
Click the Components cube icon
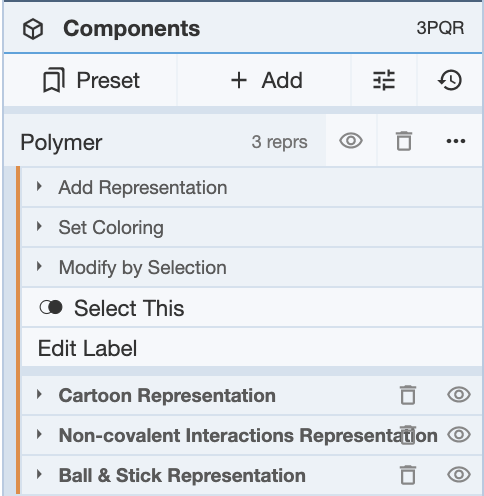33,29
